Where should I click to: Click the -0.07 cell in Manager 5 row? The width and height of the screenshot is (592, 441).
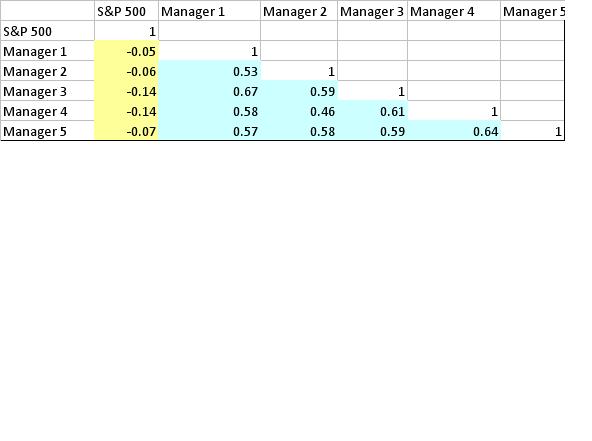[x=126, y=131]
